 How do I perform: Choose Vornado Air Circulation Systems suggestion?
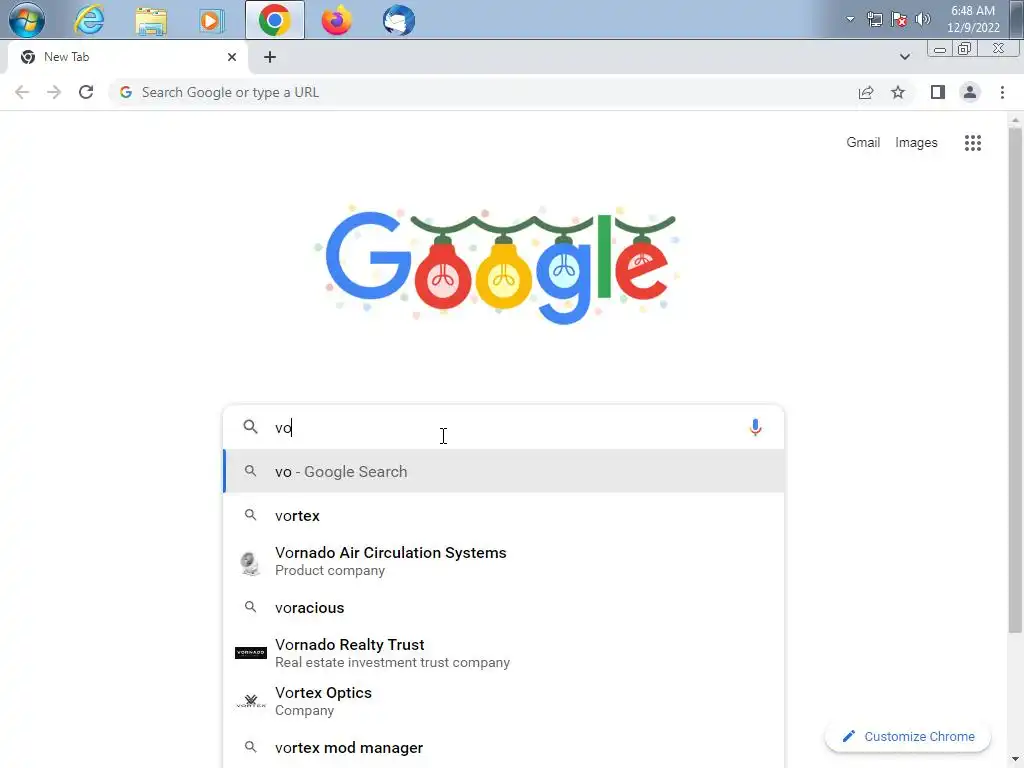tap(504, 561)
